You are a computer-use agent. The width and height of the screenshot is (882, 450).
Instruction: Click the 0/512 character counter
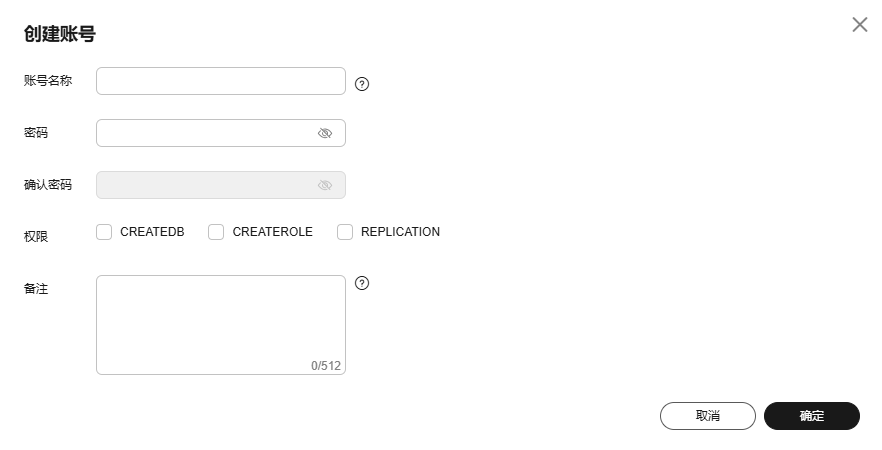tap(326, 366)
